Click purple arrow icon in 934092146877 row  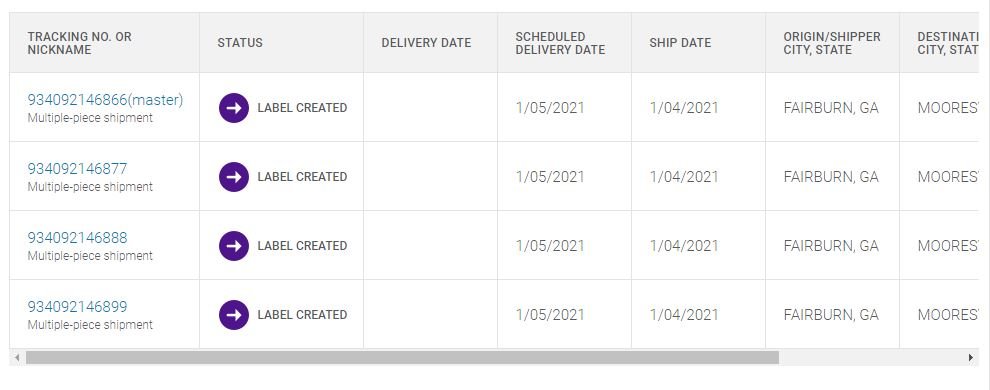[234, 177]
